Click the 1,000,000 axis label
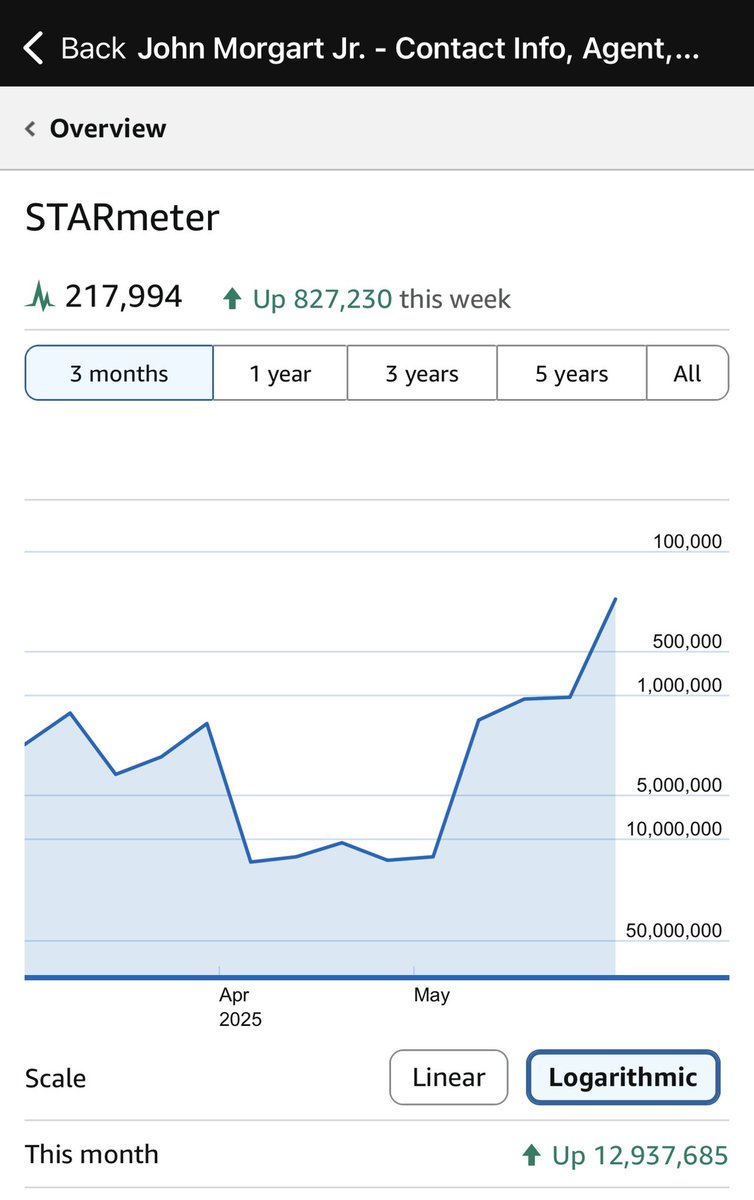 tap(679, 685)
